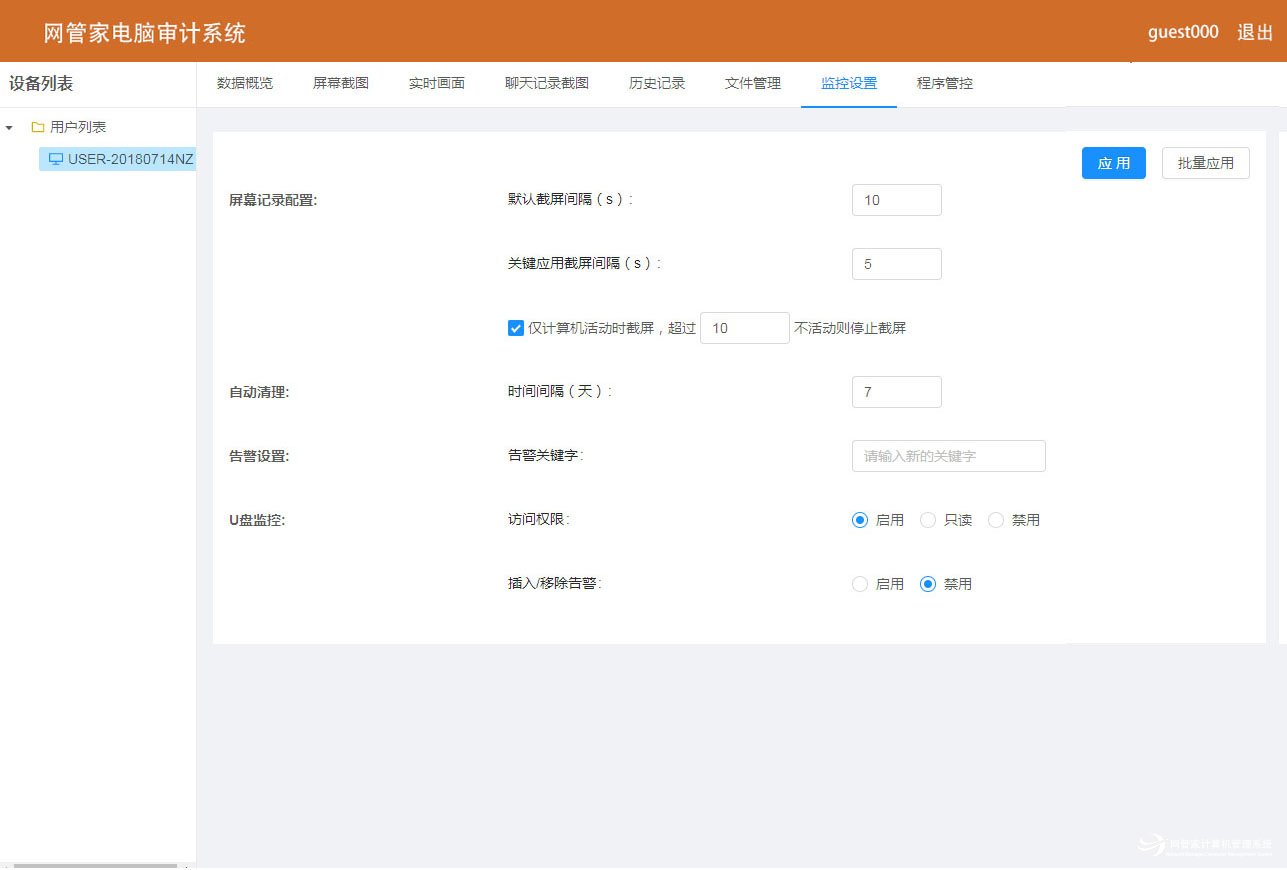Screen dimensions: 1287x870
Task: Click the 不活动则停止截屏 text
Action: [x=850, y=328]
